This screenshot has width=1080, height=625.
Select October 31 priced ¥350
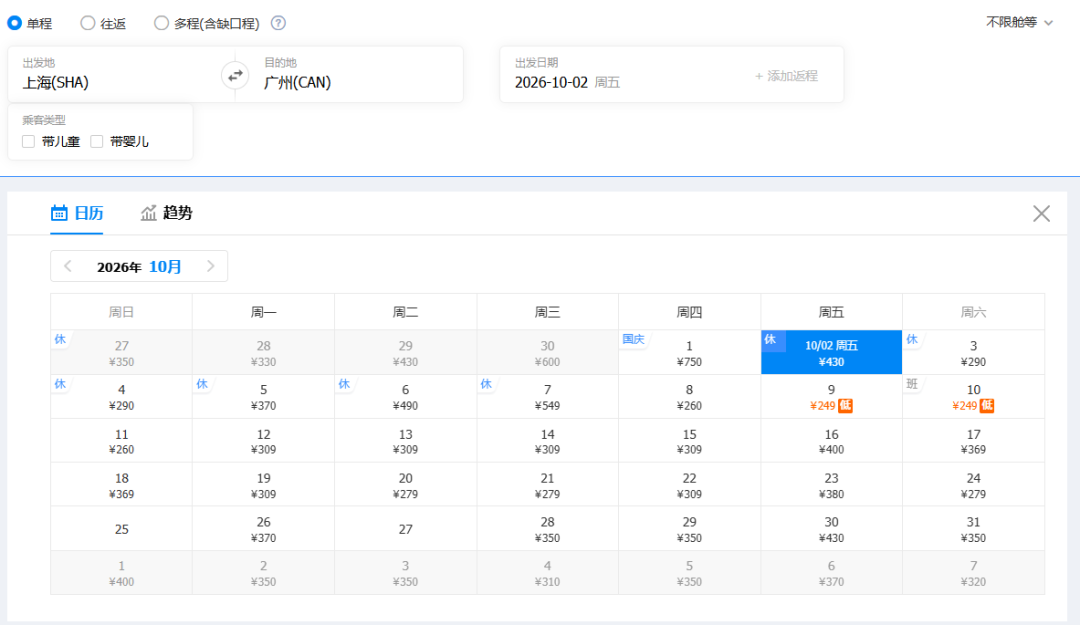[973, 529]
